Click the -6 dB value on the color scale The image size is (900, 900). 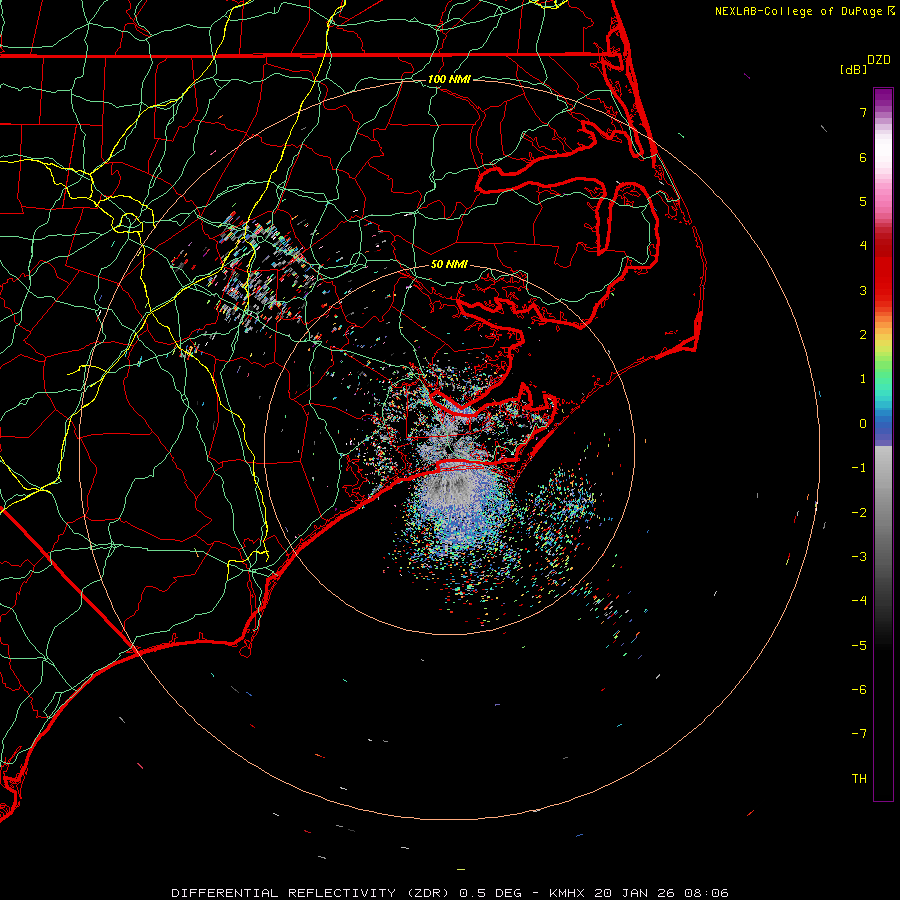(859, 690)
